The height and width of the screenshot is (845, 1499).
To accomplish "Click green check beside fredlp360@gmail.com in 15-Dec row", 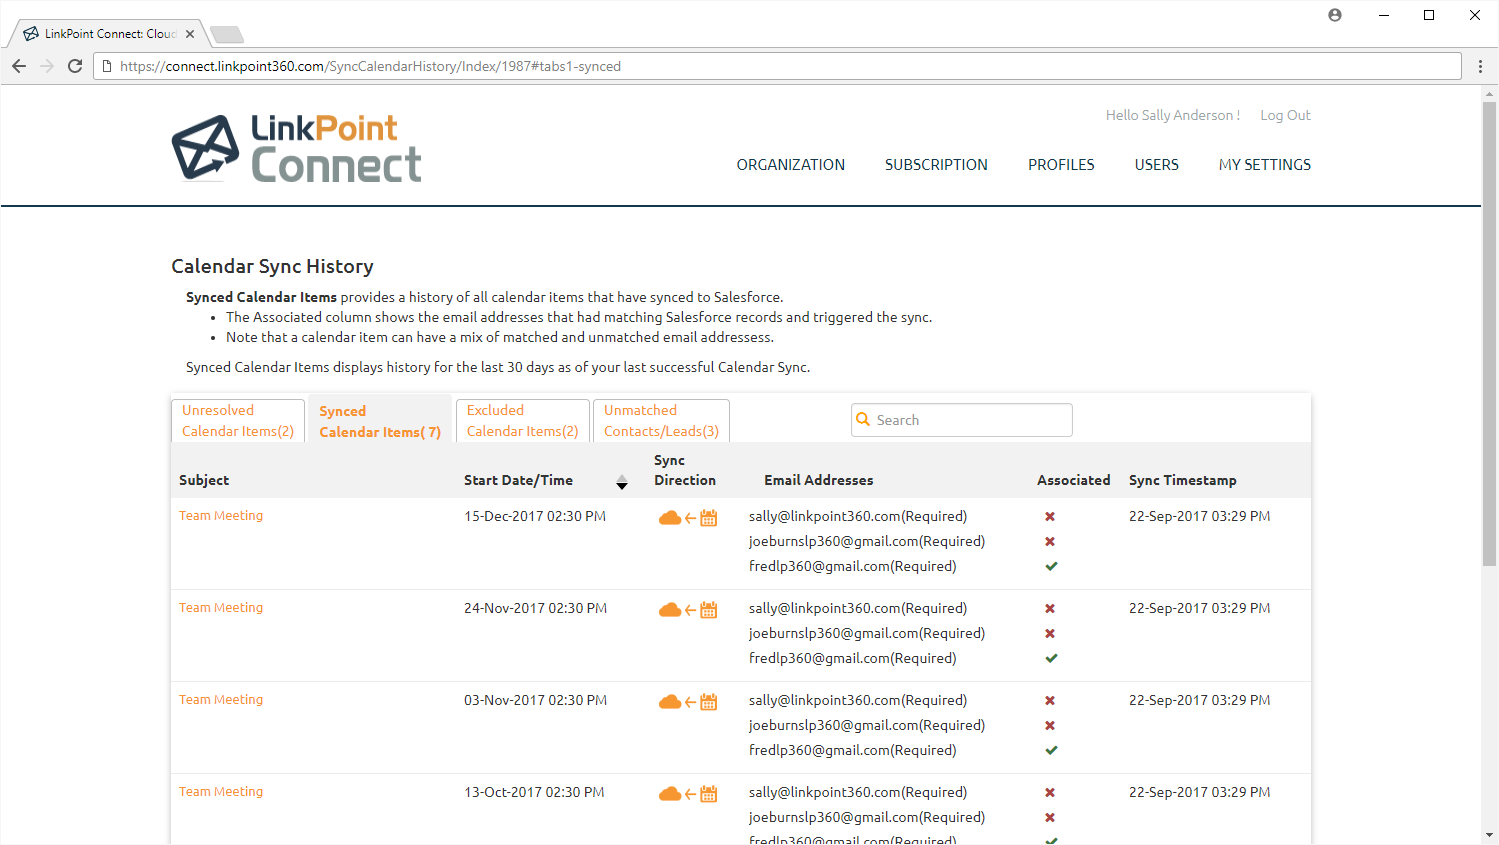I will pyautogui.click(x=1051, y=566).
